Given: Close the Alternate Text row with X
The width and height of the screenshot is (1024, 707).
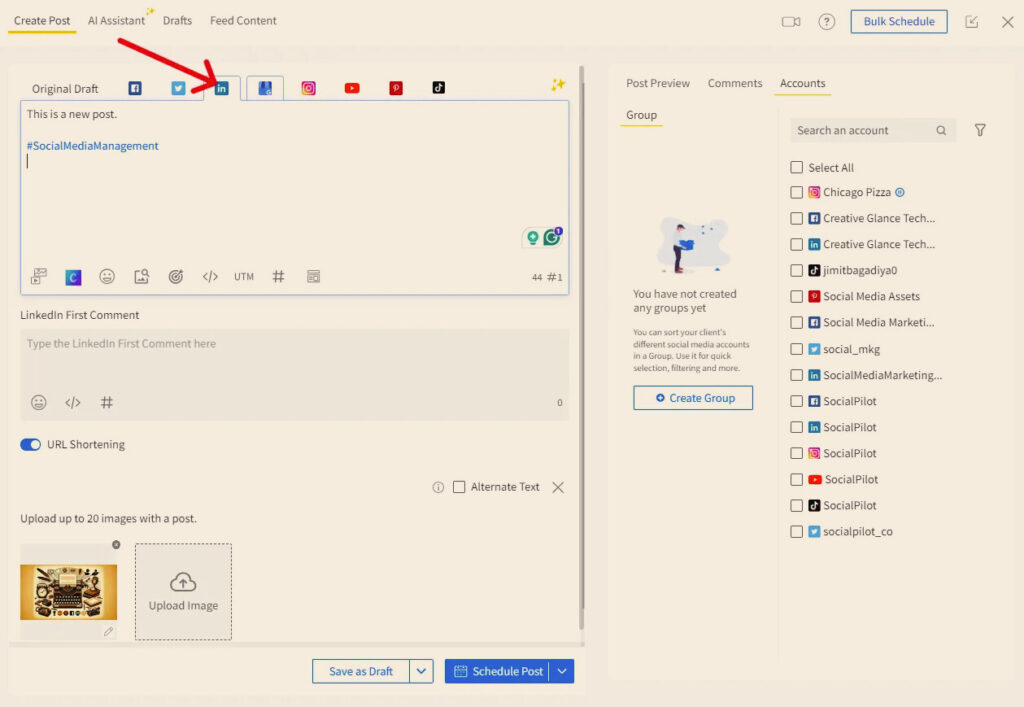Looking at the screenshot, I should click(558, 488).
